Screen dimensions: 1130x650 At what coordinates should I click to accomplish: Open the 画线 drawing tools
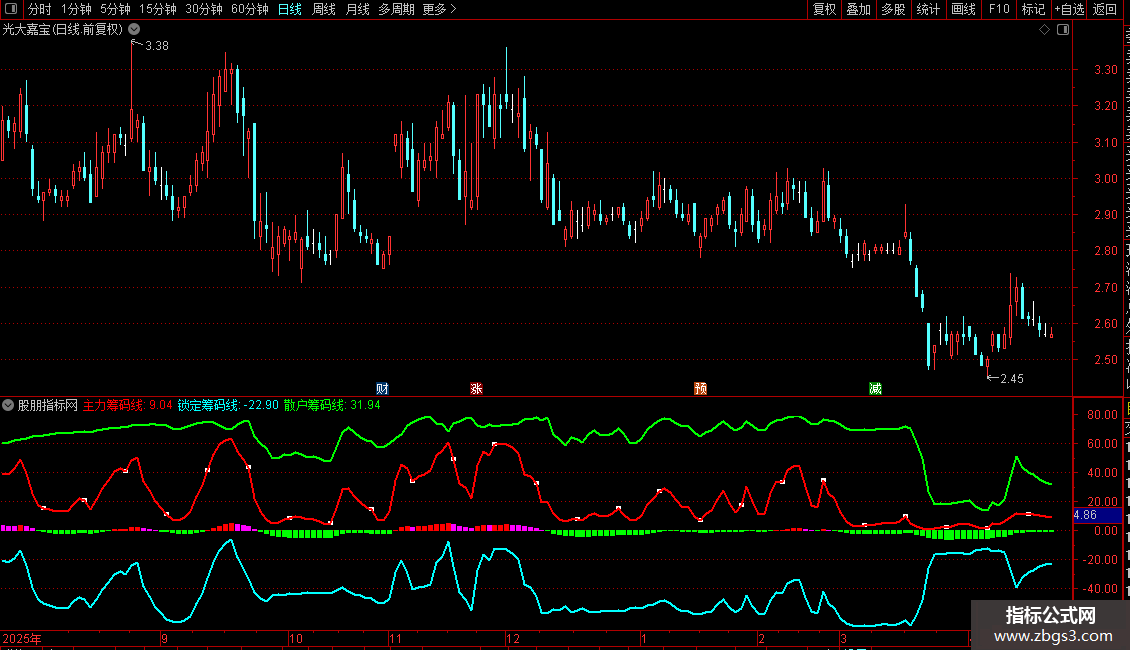coord(963,9)
